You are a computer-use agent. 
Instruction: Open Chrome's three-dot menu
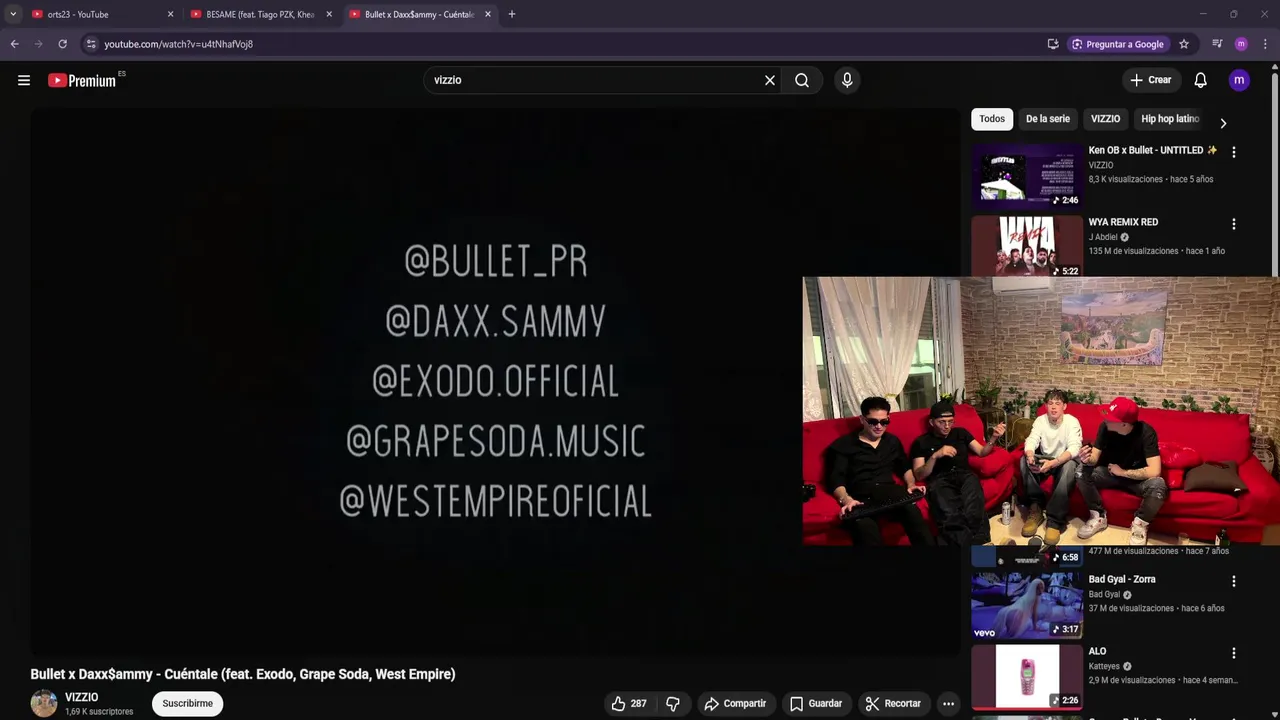[1266, 44]
